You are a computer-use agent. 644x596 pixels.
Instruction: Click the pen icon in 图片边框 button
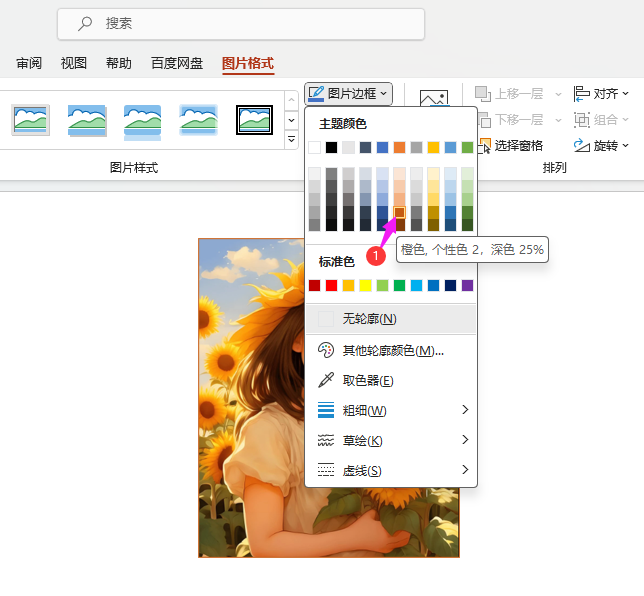coord(316,94)
